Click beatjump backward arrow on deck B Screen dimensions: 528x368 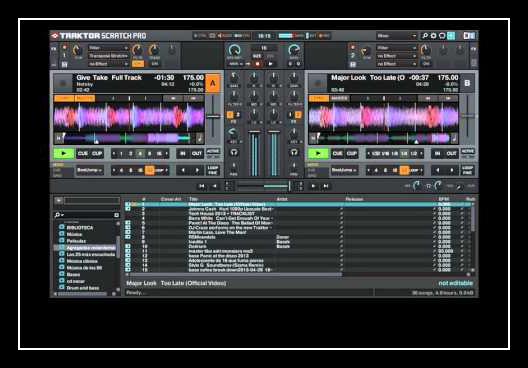pyautogui.click(x=437, y=170)
